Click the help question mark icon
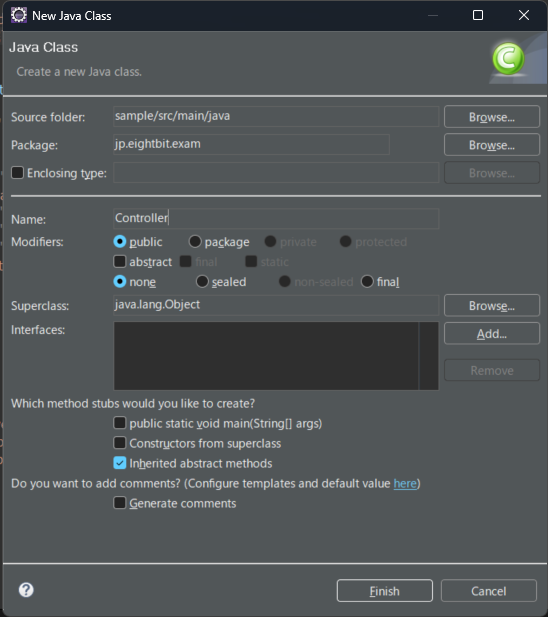The image size is (548, 617). (x=26, y=590)
